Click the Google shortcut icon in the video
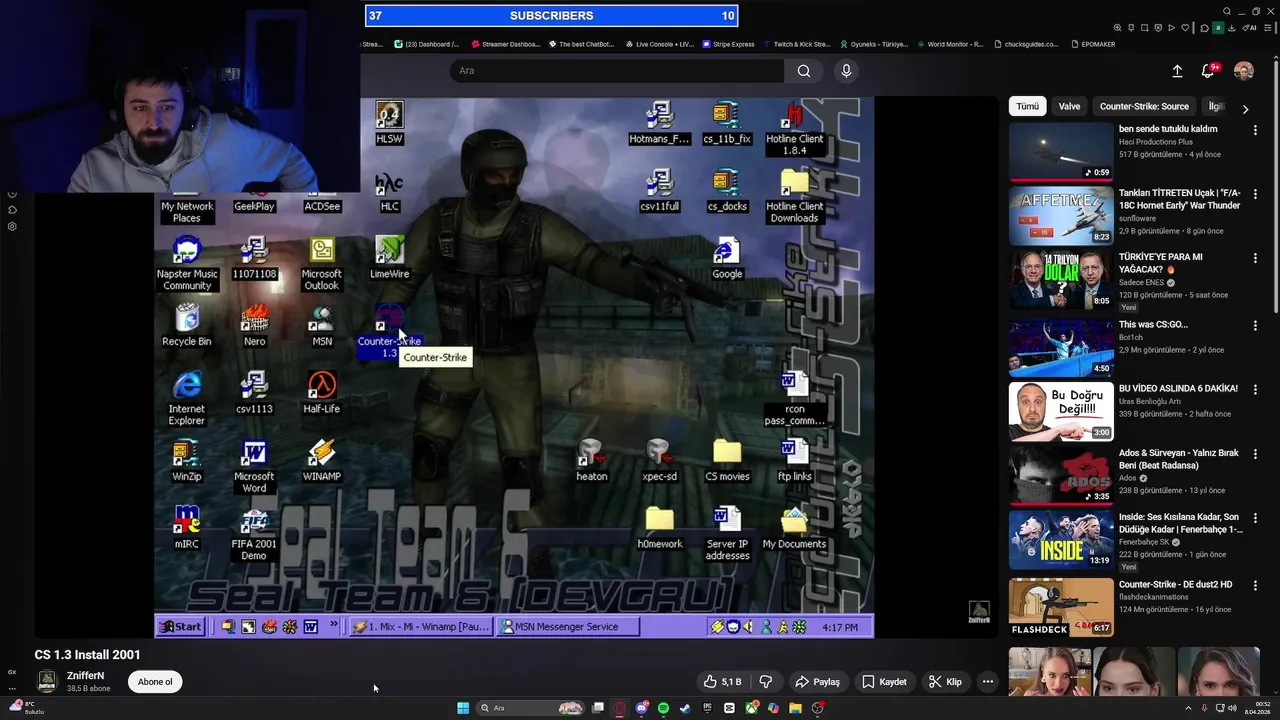Screen dimensions: 1280x720 click(x=727, y=258)
